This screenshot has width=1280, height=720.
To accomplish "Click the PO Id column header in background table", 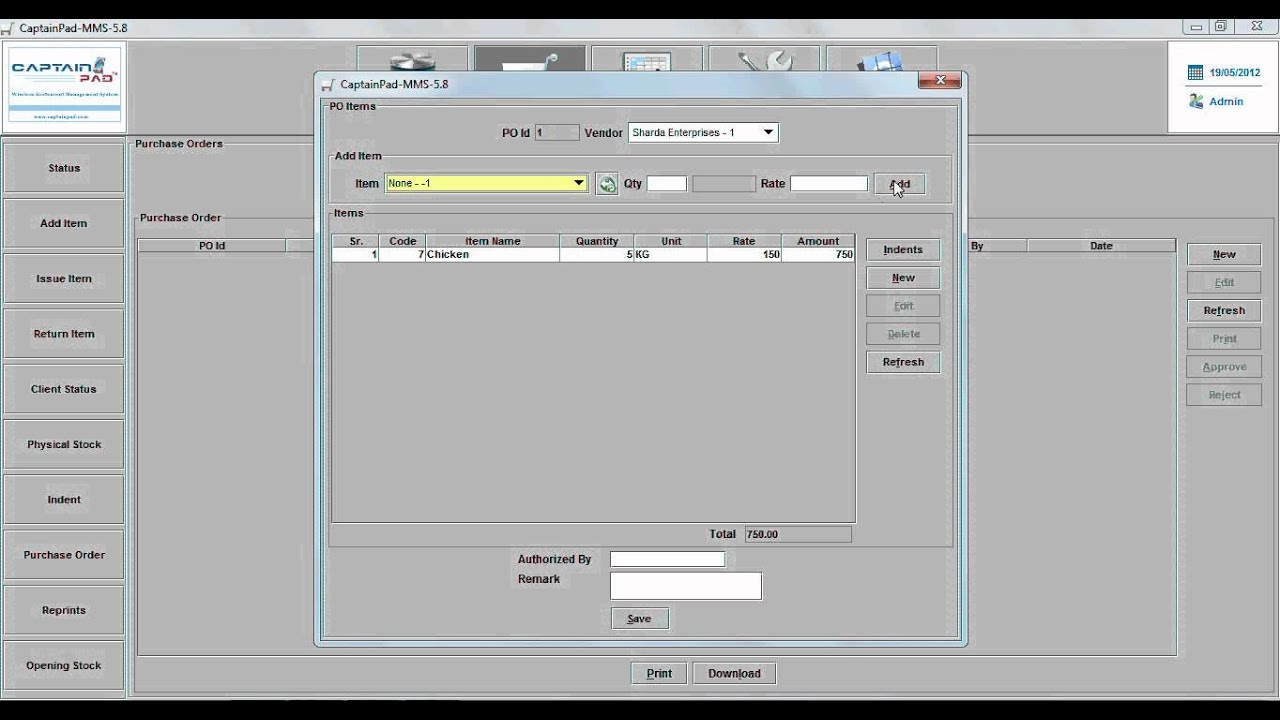I will 212,246.
